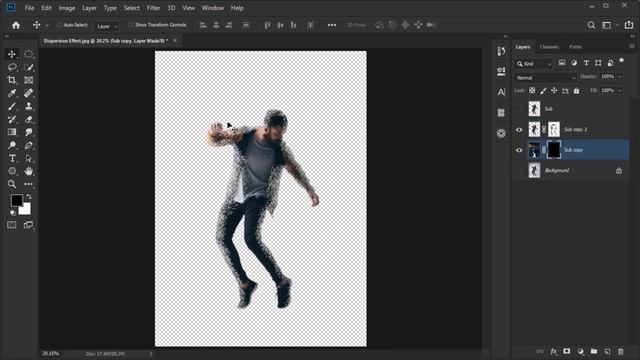Select the Lasso tool
640x360 pixels.
coord(12,67)
